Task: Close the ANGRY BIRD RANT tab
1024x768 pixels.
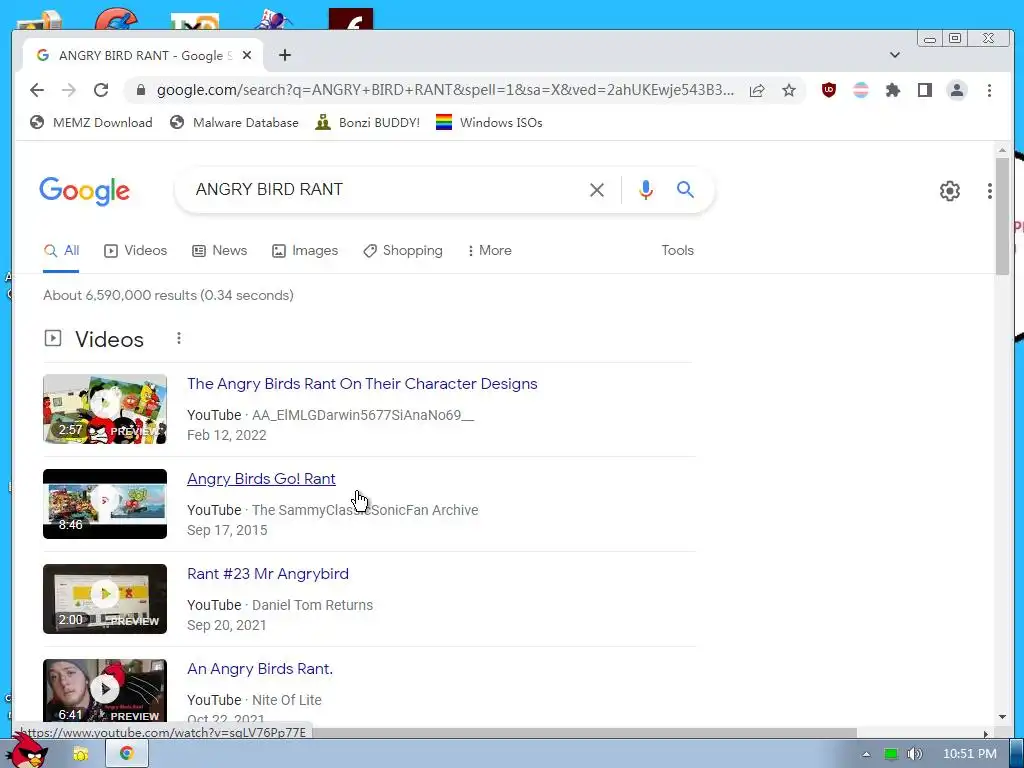Action: click(x=247, y=56)
